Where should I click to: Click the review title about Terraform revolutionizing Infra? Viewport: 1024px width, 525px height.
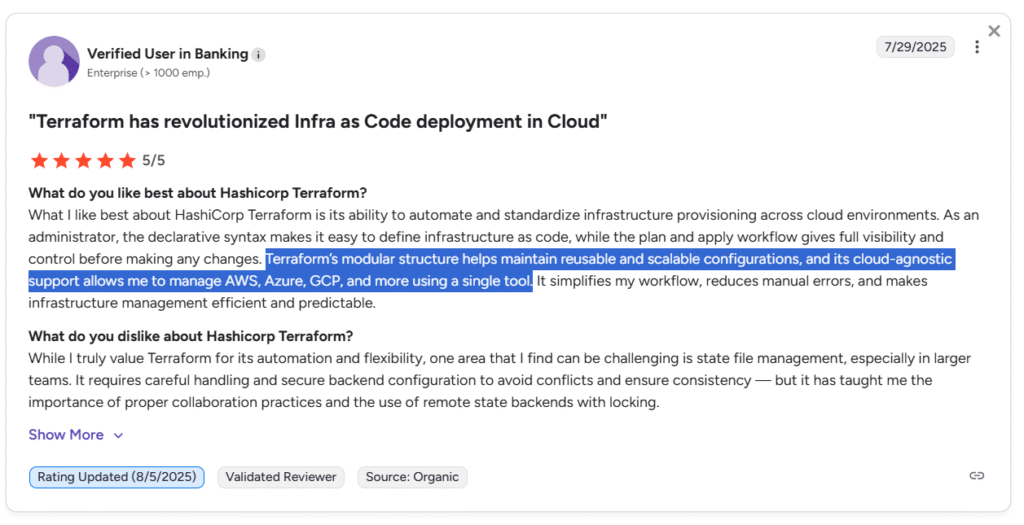[318, 122]
